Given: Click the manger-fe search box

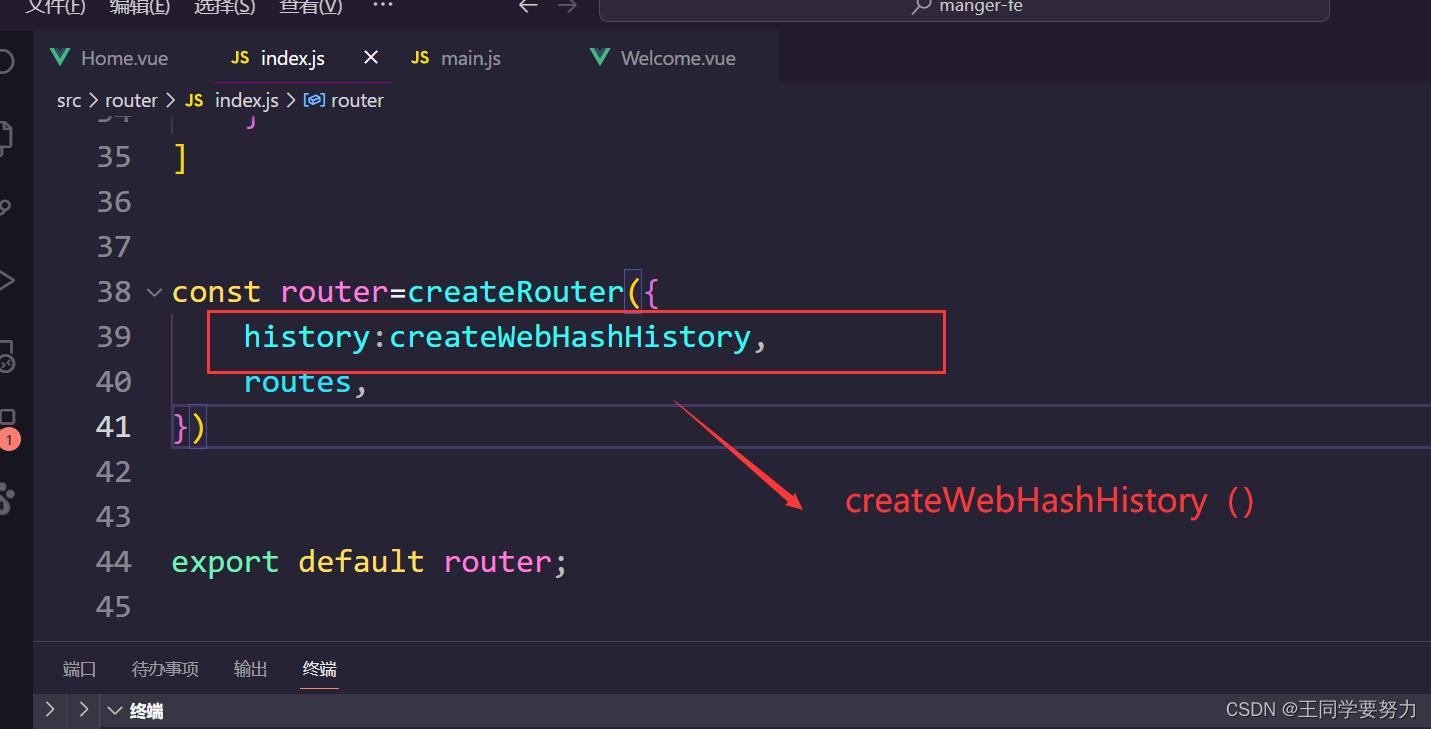Looking at the screenshot, I should tap(963, 8).
